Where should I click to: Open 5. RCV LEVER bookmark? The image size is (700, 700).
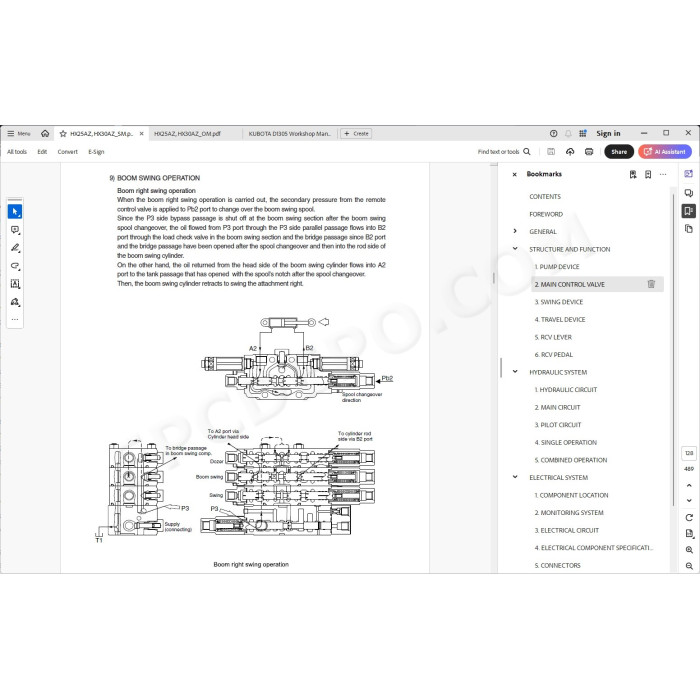point(553,337)
